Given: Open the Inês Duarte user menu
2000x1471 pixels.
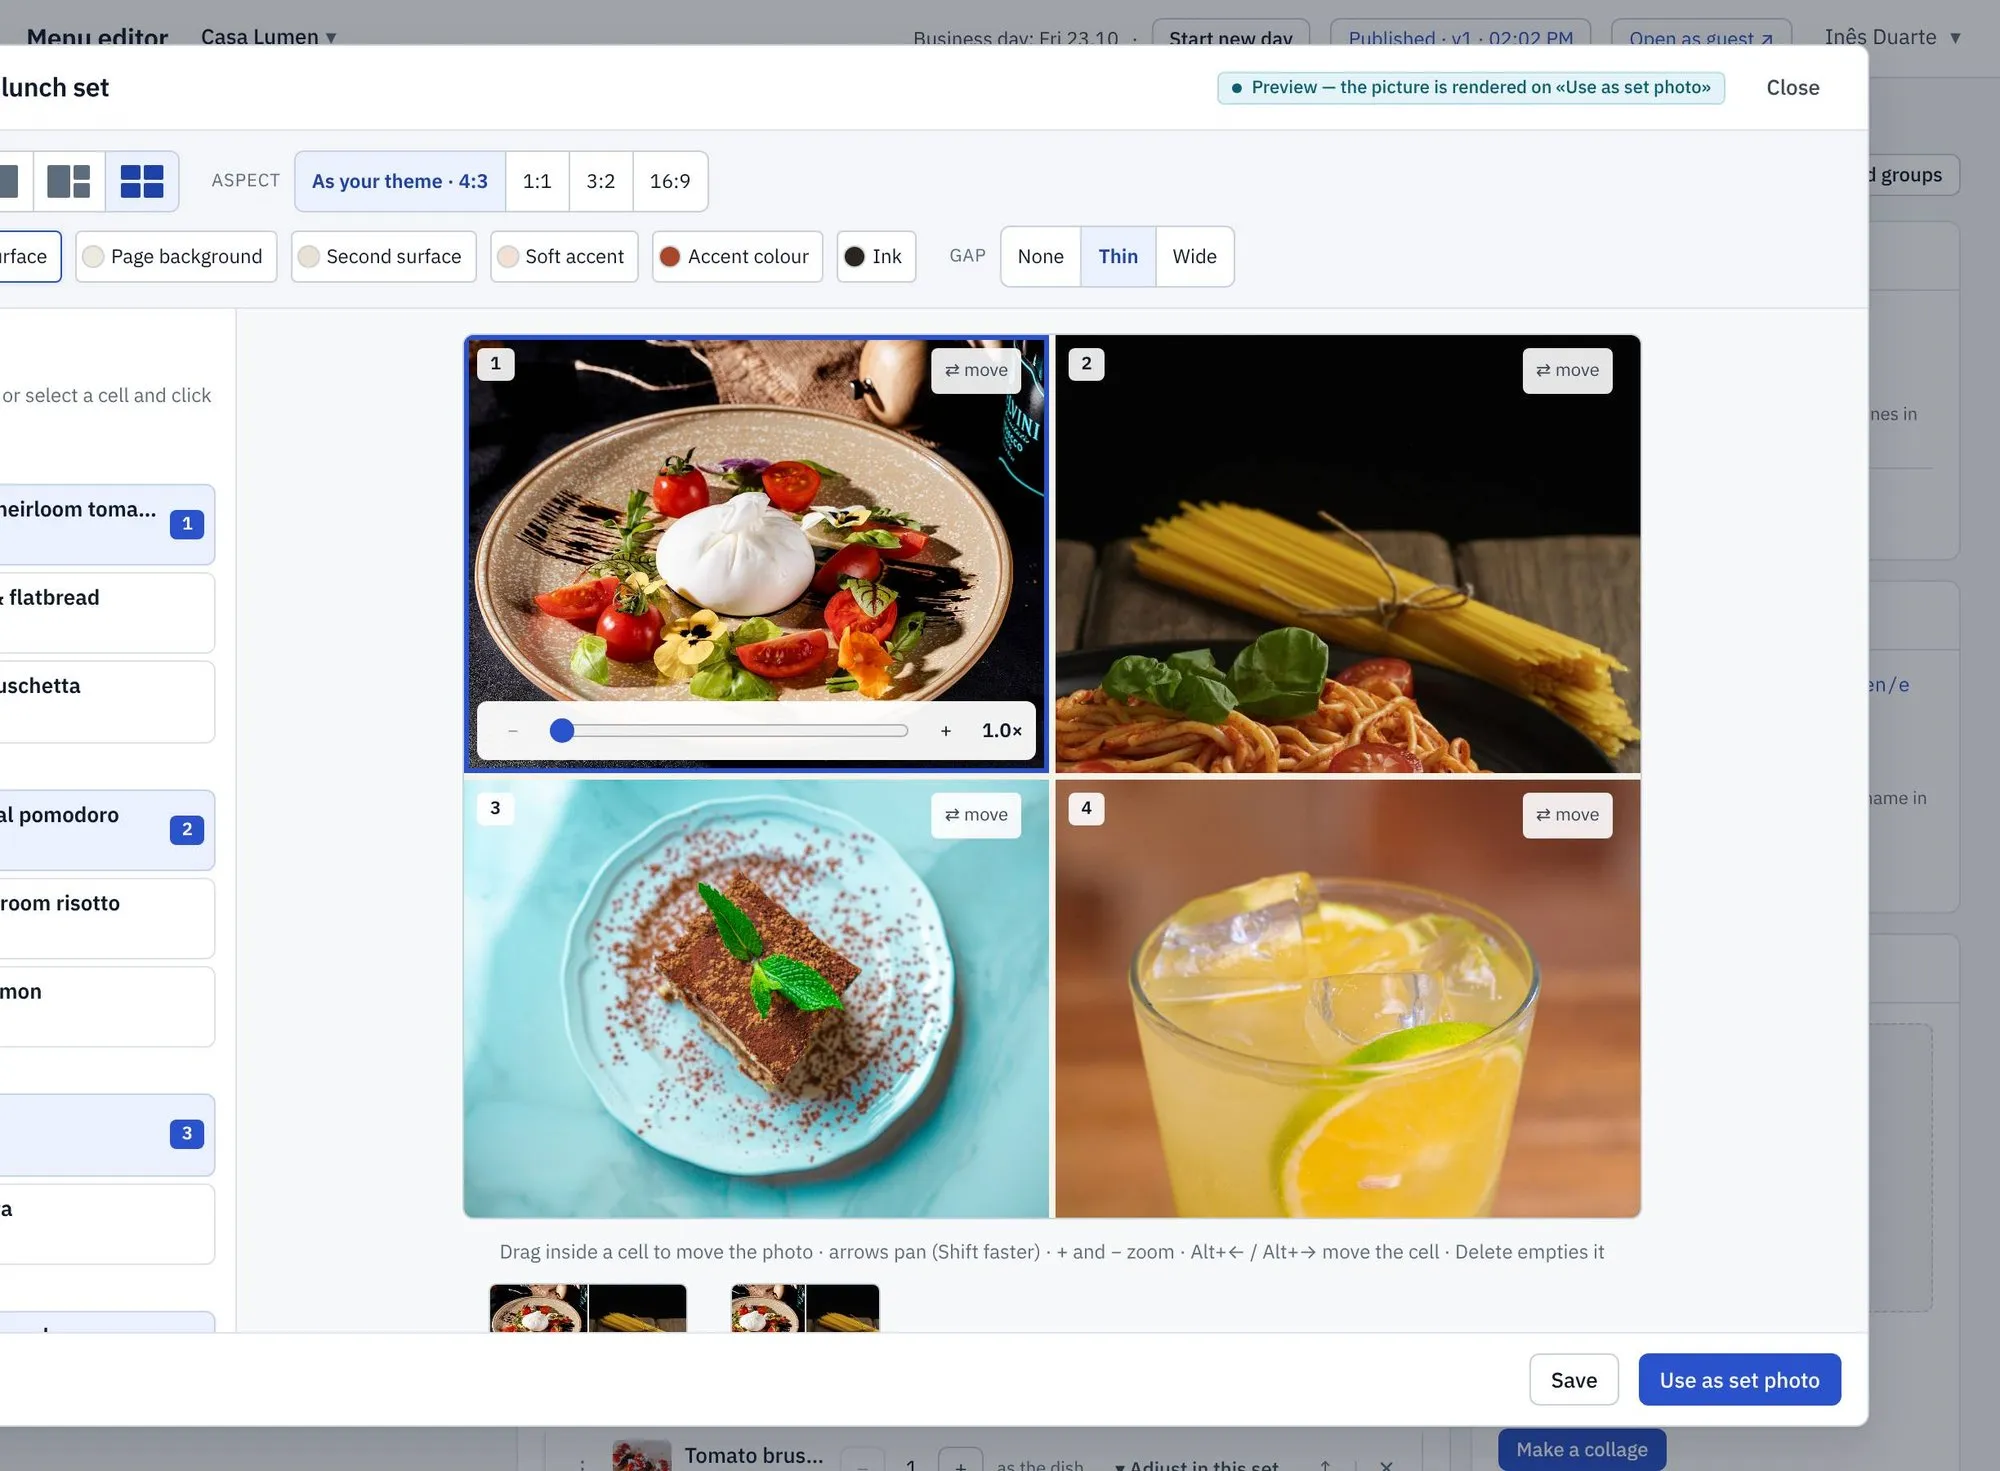Looking at the screenshot, I should pos(1892,37).
